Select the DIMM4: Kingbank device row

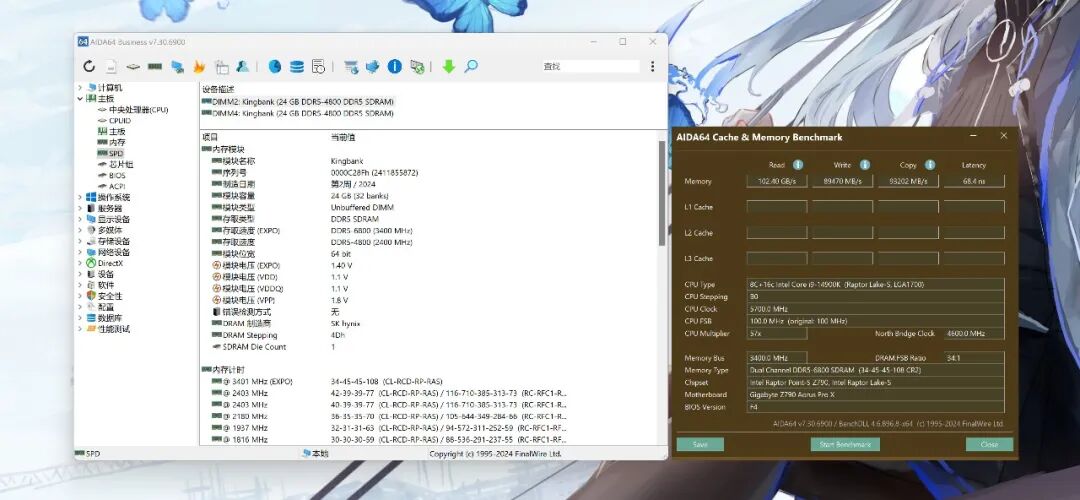click(x=298, y=113)
